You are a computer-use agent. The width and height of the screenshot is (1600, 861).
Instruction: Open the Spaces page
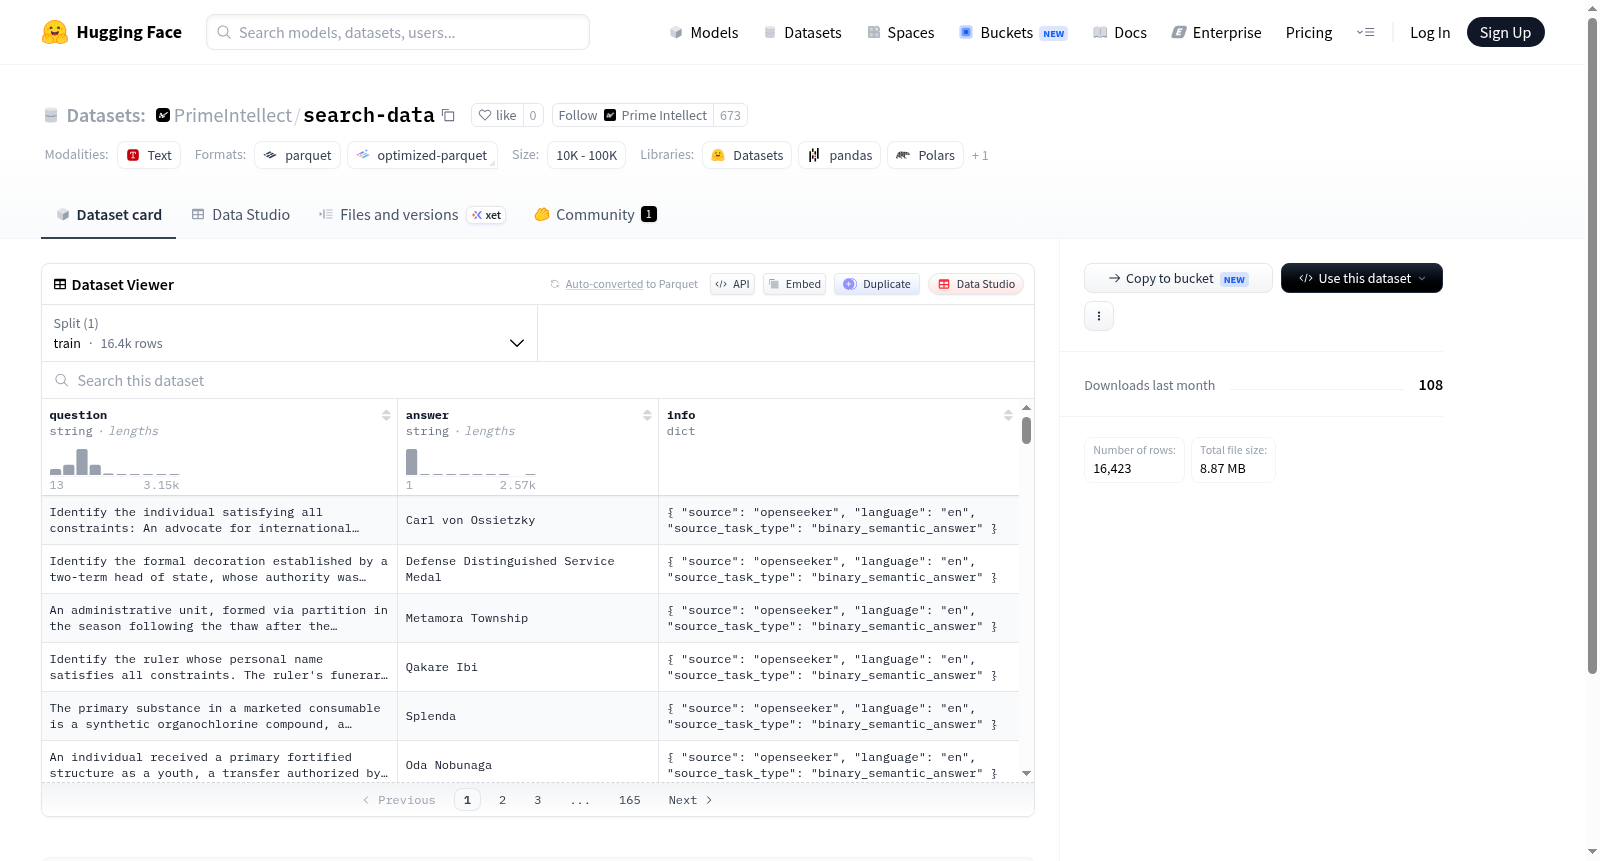click(900, 32)
